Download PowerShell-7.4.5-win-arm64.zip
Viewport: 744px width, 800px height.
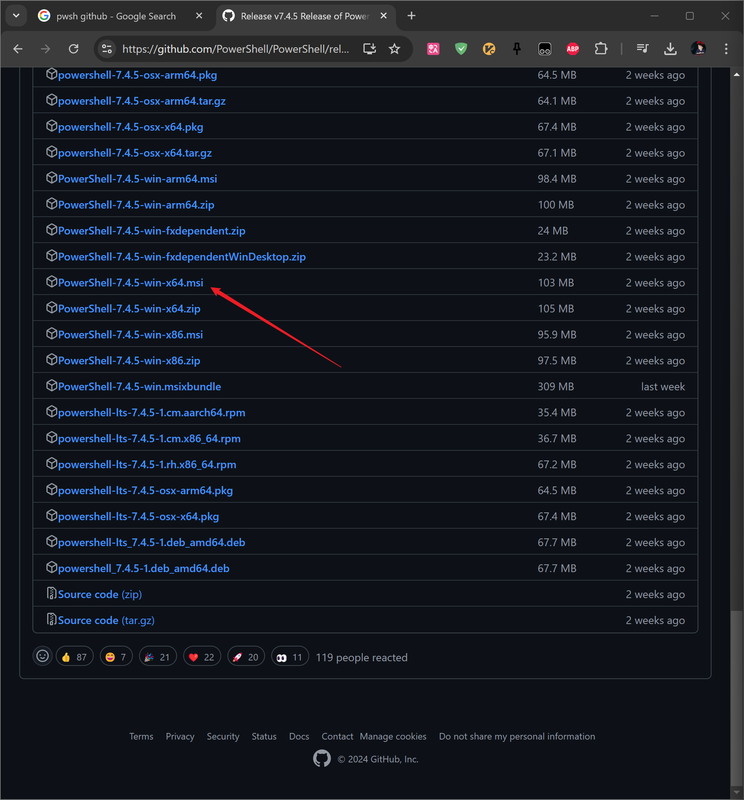(136, 205)
